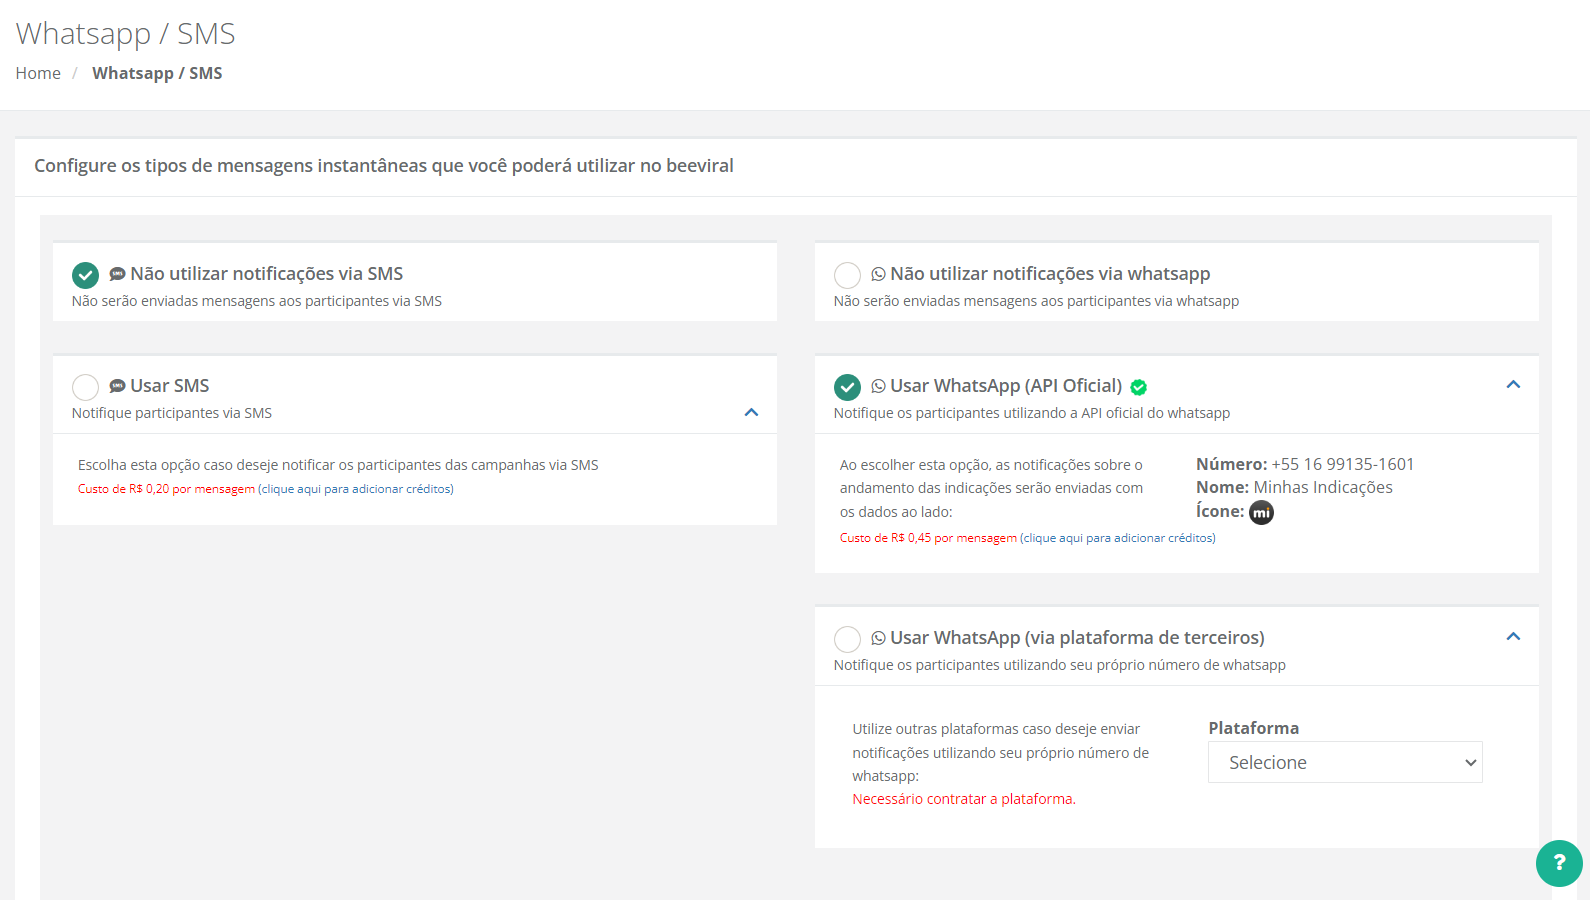Click 'Necessário contratar a plataforma.' warning text

pyautogui.click(x=964, y=799)
